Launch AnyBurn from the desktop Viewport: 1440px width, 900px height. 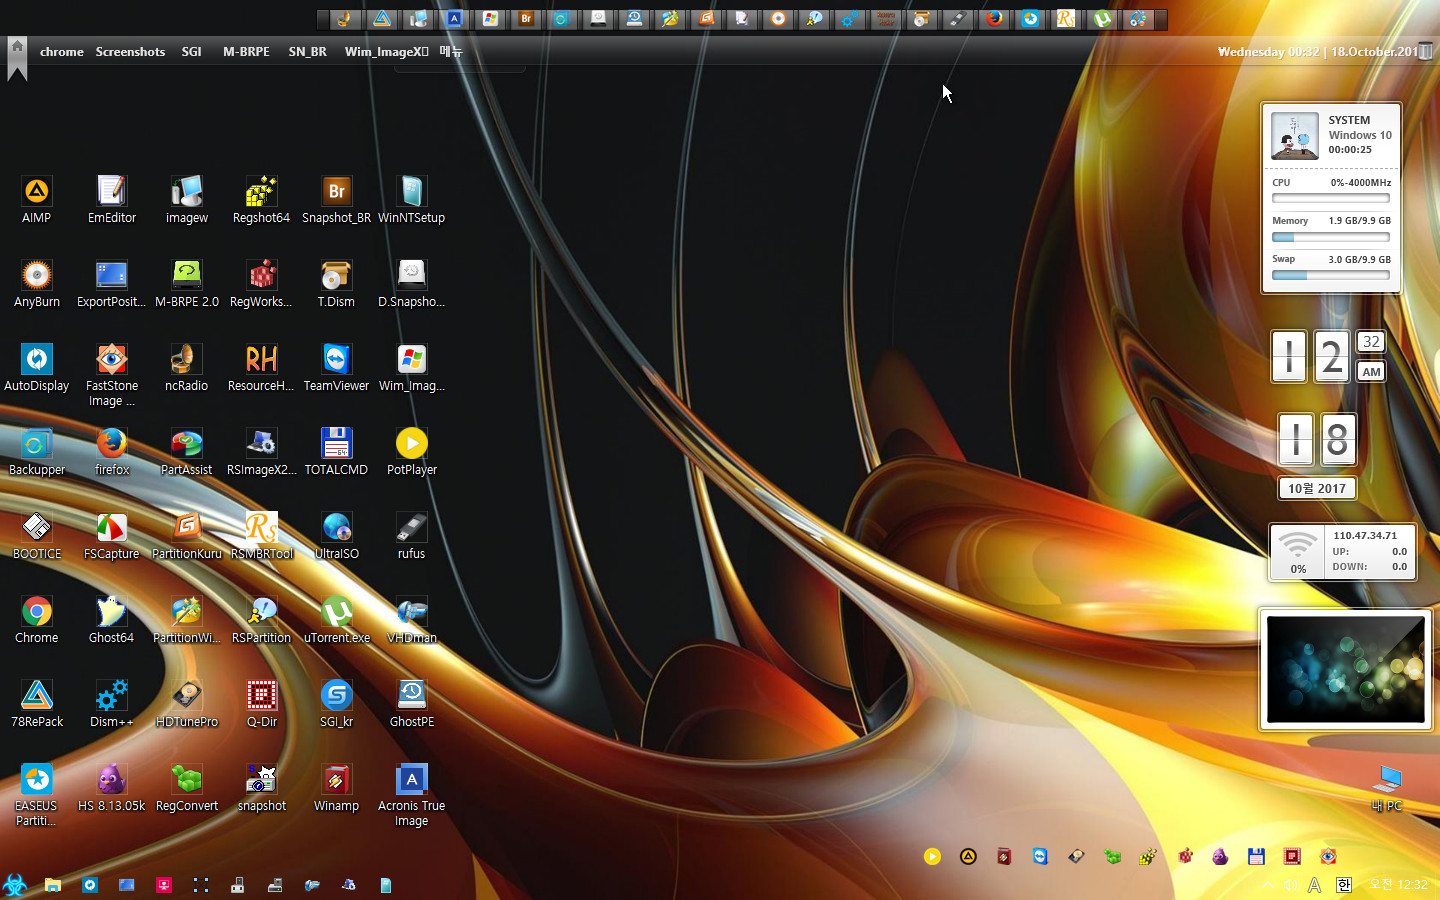(x=37, y=282)
